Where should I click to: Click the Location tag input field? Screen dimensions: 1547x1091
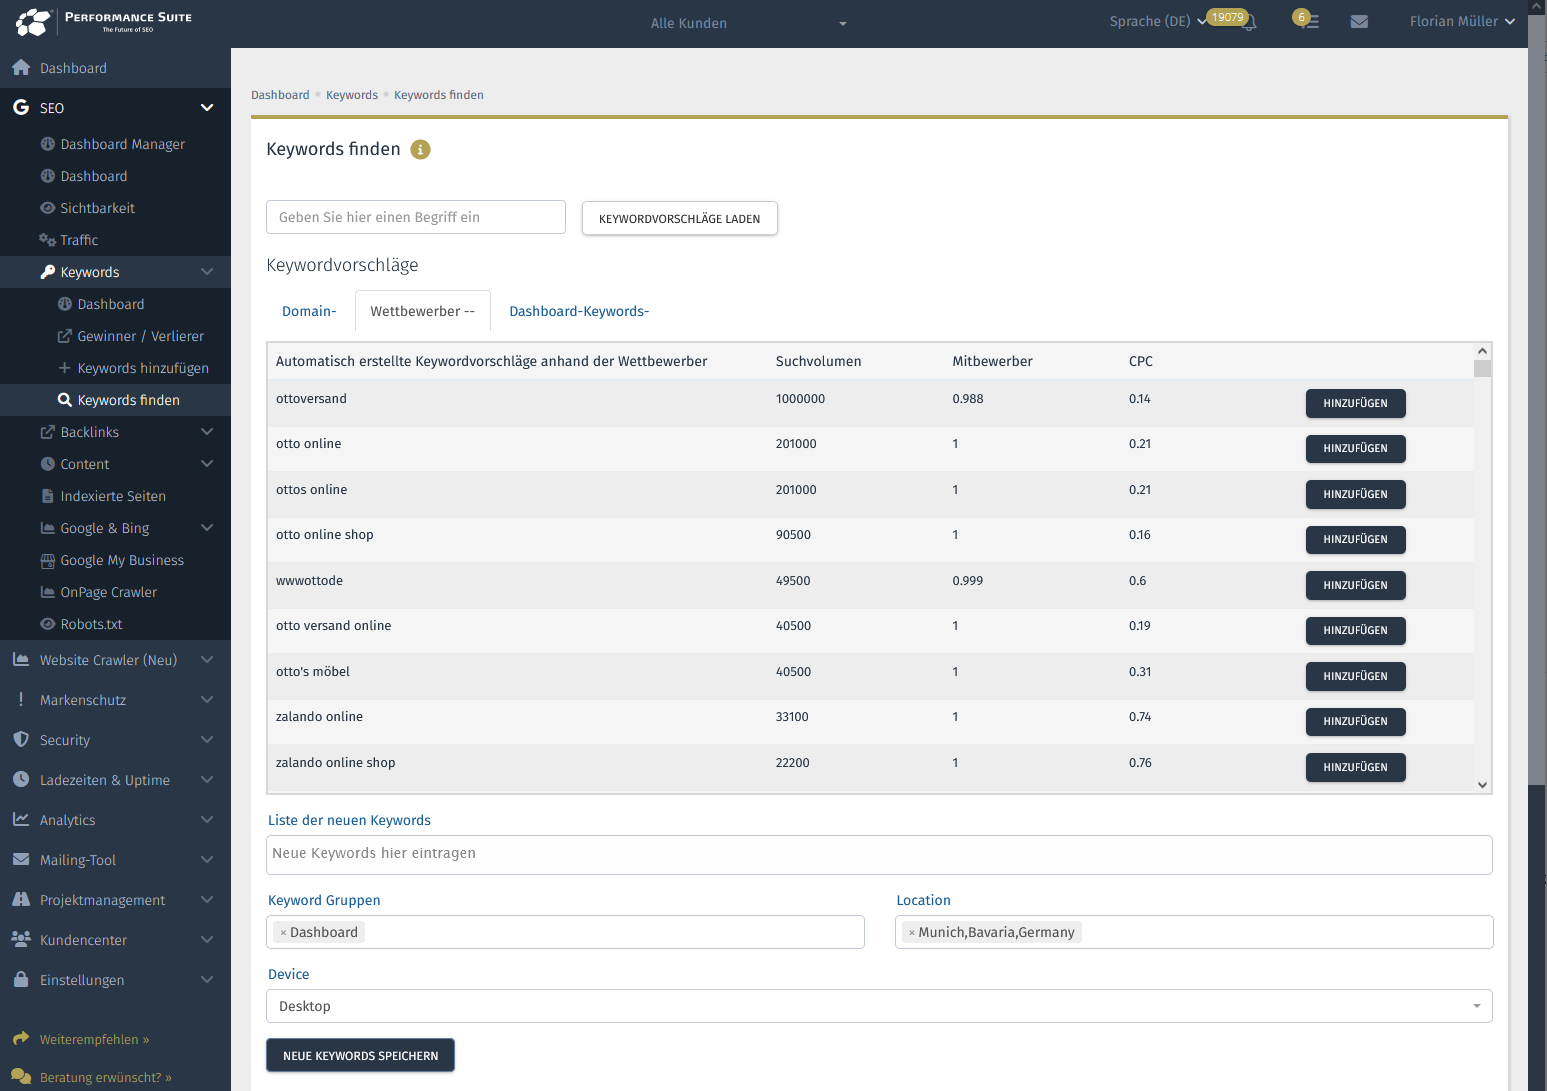point(1194,932)
